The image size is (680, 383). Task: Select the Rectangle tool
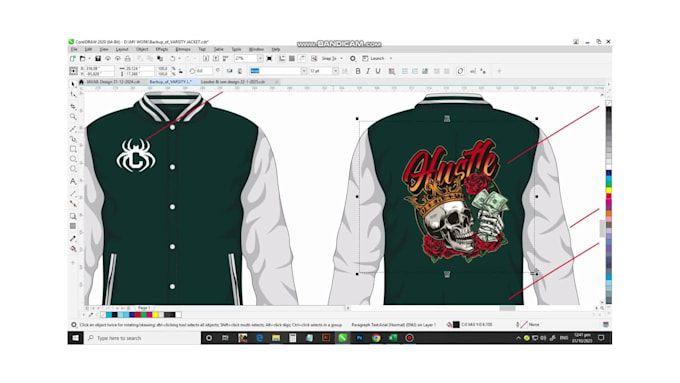[x=73, y=149]
